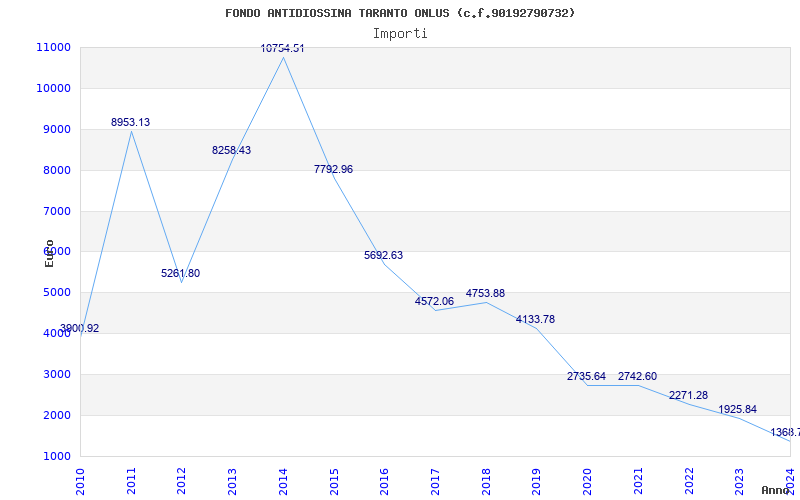This screenshot has width=800, height=500.
Task: Click the x-axis year 2019
Action: 536,482
